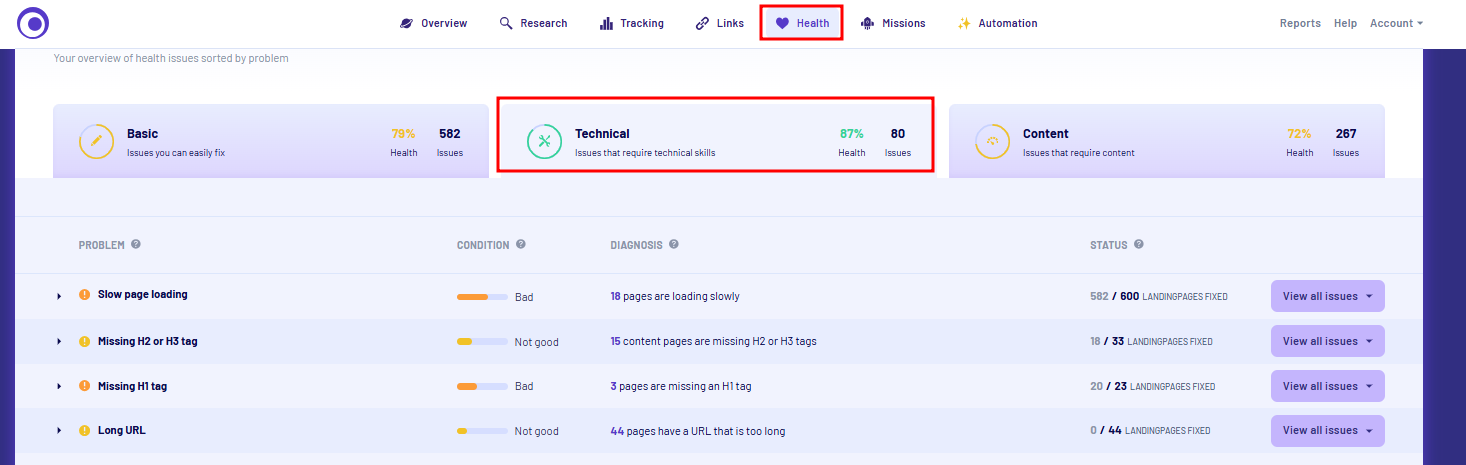
Task: Click the pencil icon on Basic card
Action: coord(96,141)
